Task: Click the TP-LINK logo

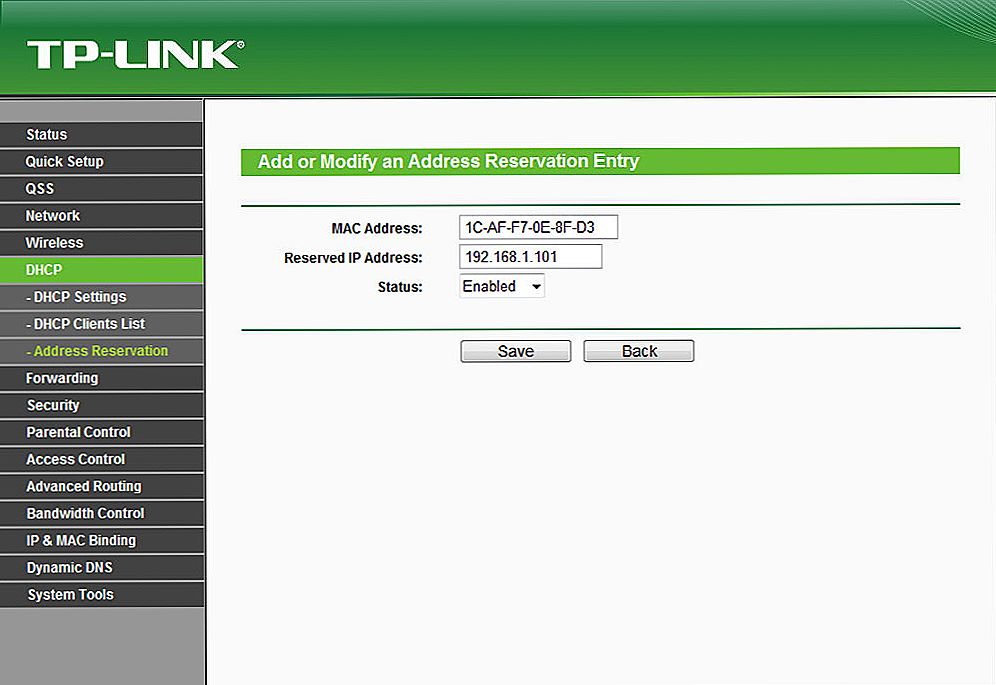Action: click(135, 54)
